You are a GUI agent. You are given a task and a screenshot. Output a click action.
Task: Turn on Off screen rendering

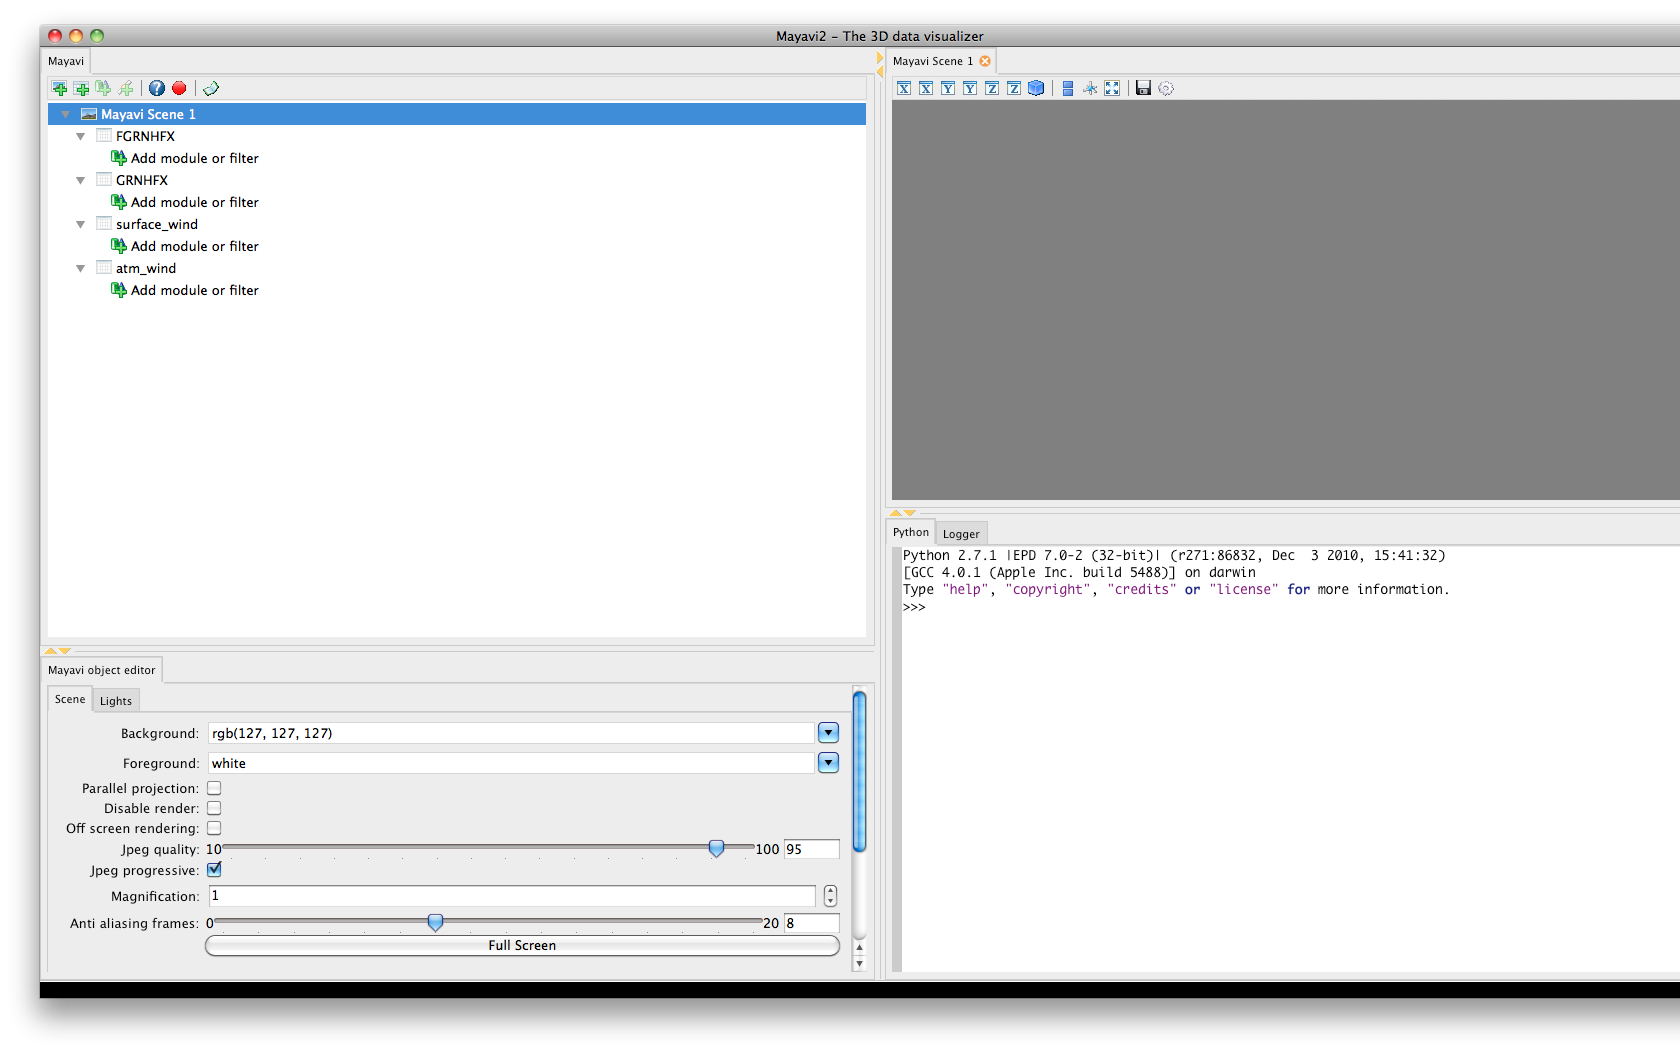(214, 828)
